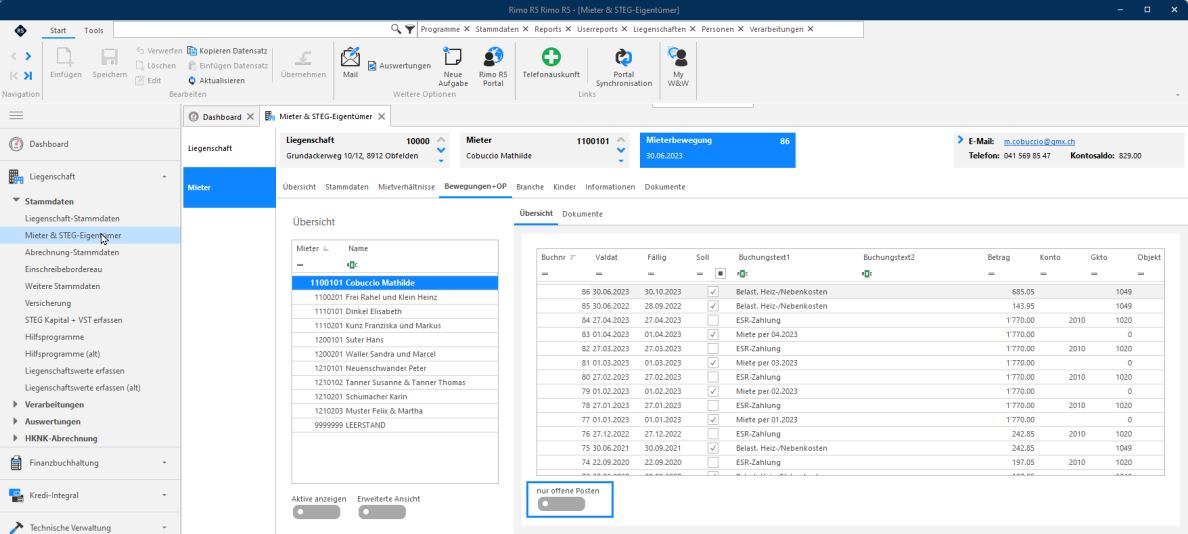Open the Stammdaten tab
1188x534 pixels.
[x=347, y=186]
